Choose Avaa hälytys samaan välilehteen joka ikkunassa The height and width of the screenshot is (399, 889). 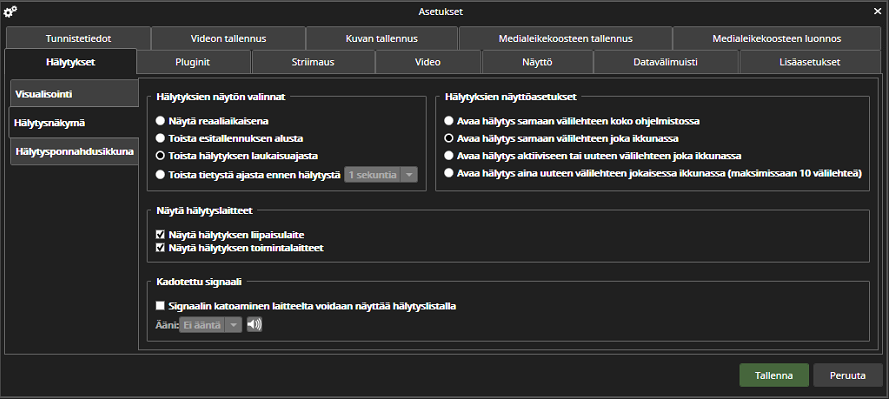click(x=449, y=138)
